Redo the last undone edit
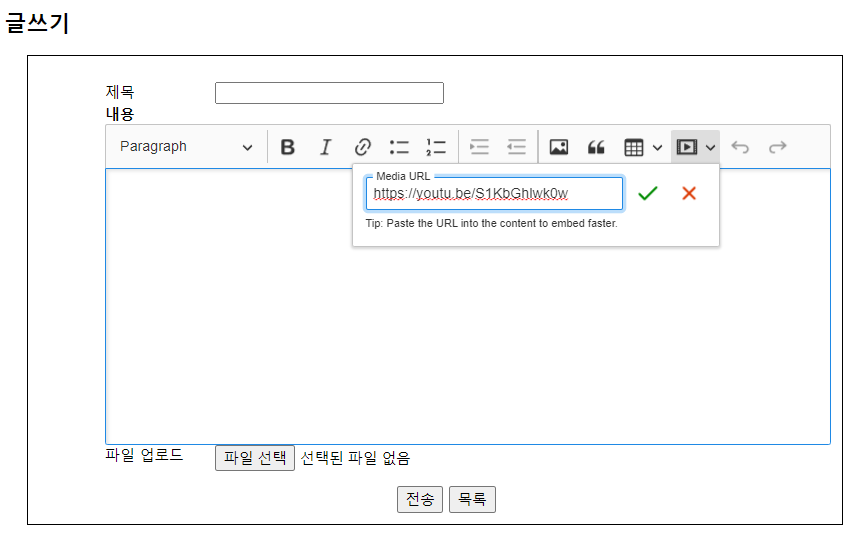The image size is (853, 534). pyautogui.click(x=777, y=147)
